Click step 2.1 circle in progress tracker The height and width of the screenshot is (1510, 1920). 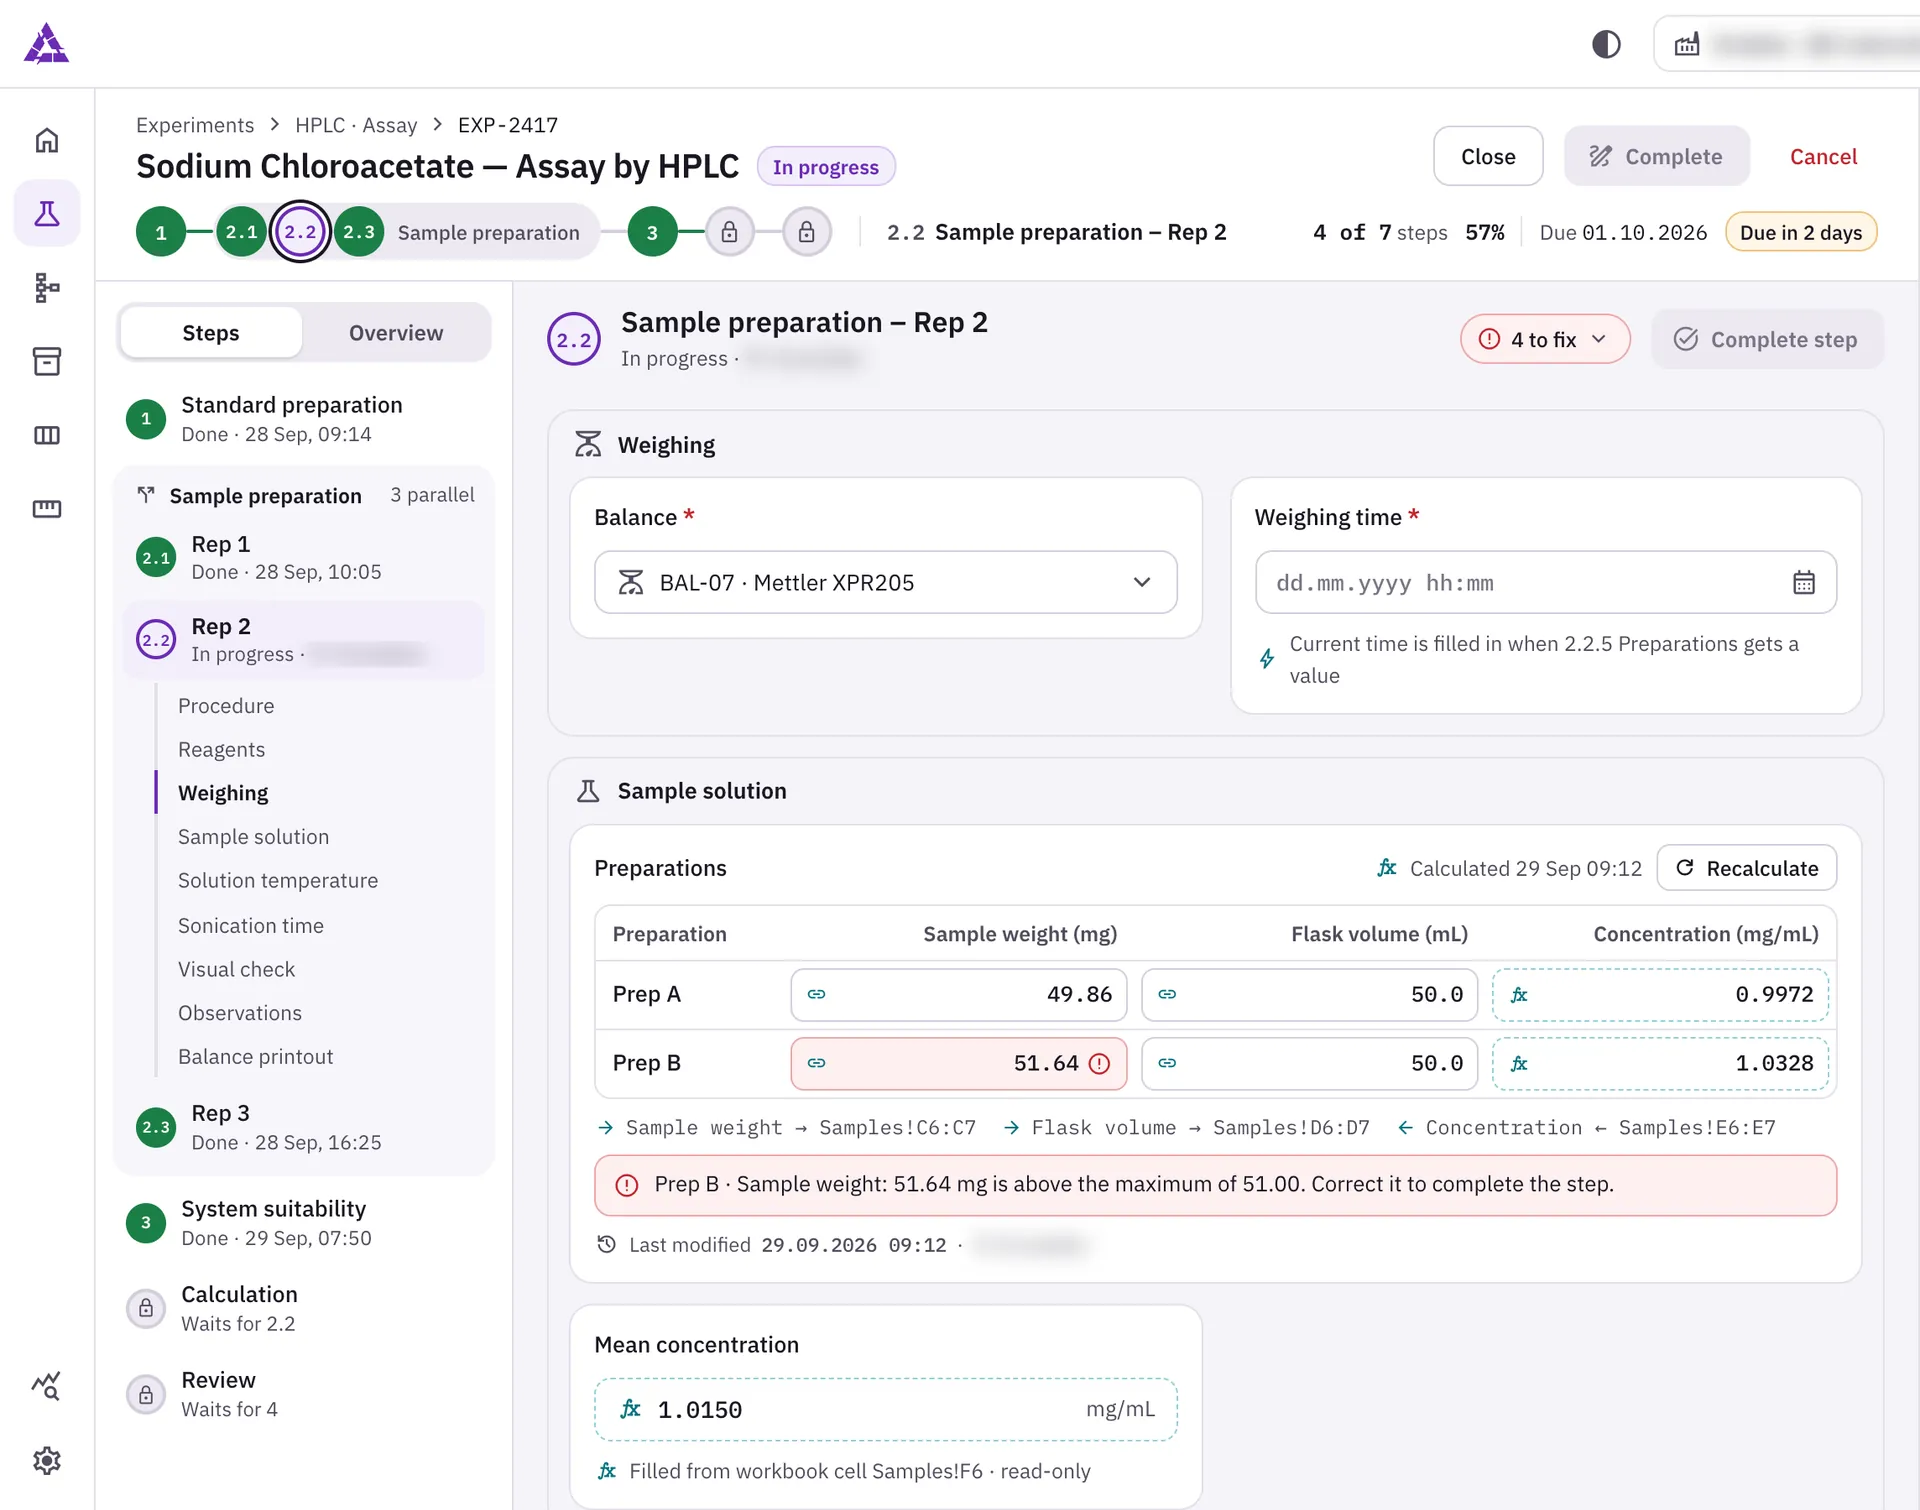pos(241,232)
